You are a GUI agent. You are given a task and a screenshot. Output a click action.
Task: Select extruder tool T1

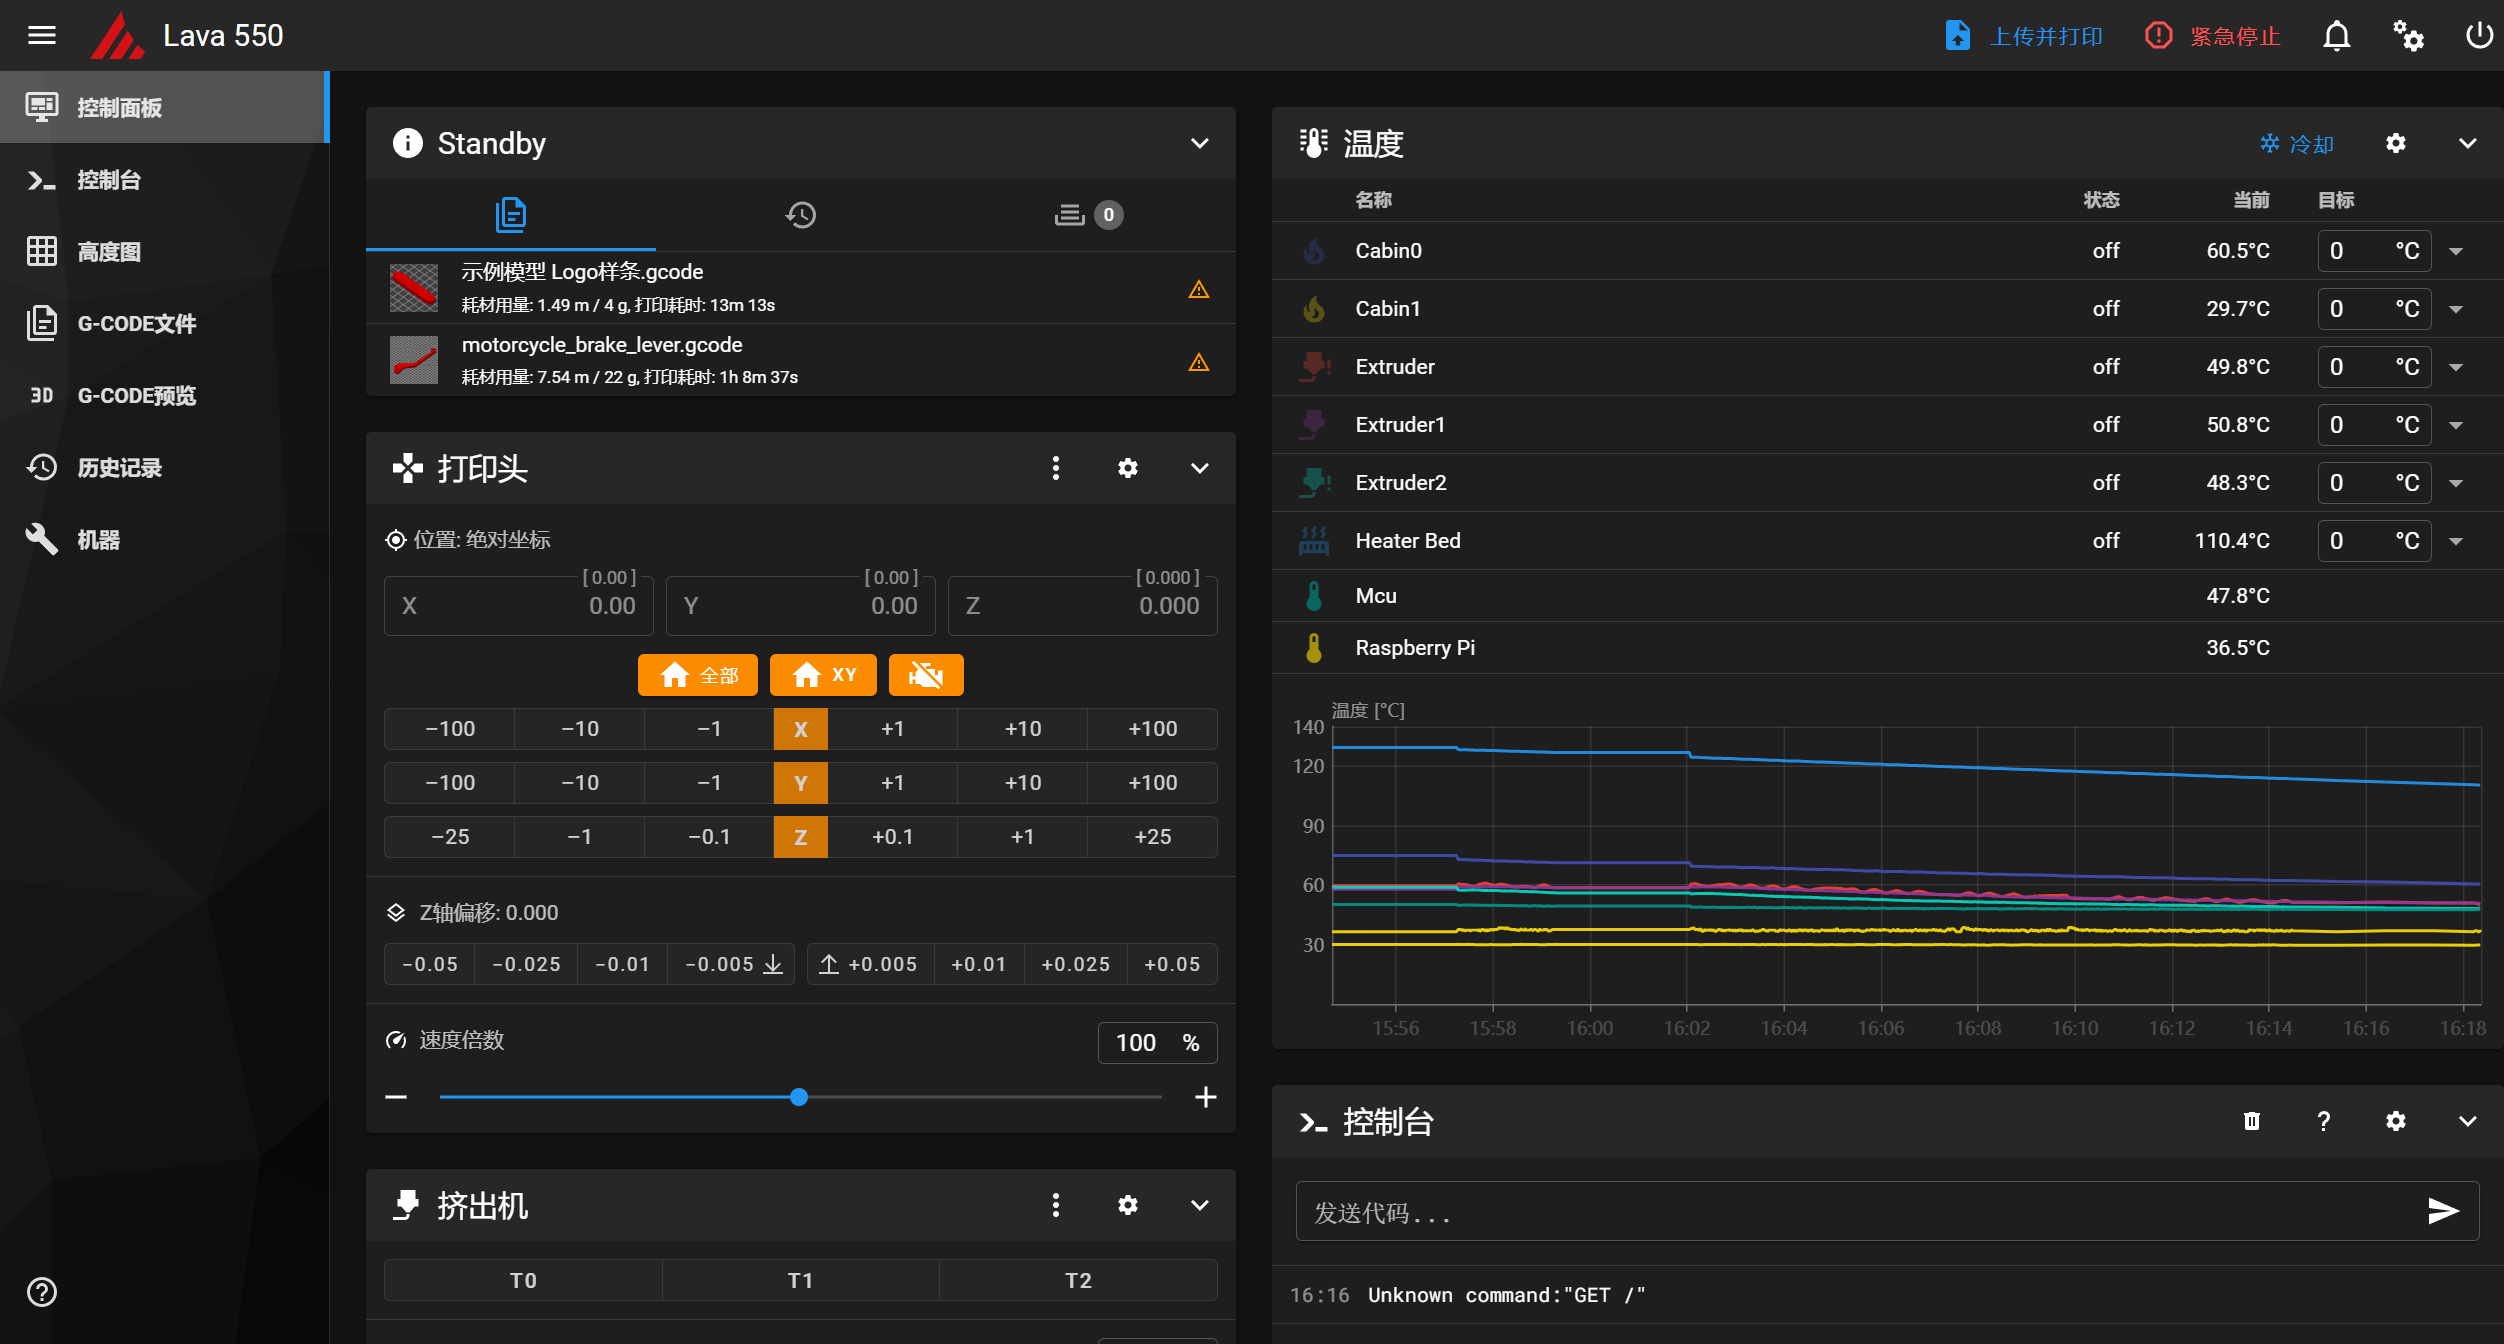[800, 1280]
